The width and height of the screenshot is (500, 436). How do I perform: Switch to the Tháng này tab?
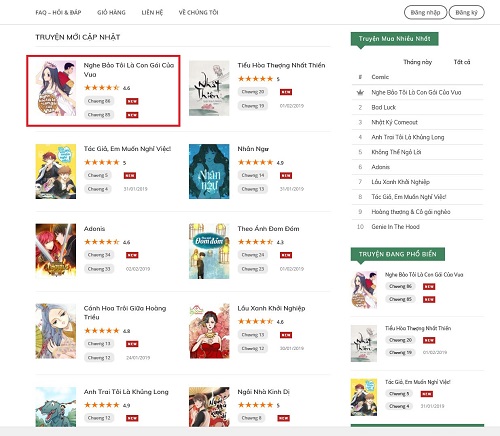coord(417,62)
